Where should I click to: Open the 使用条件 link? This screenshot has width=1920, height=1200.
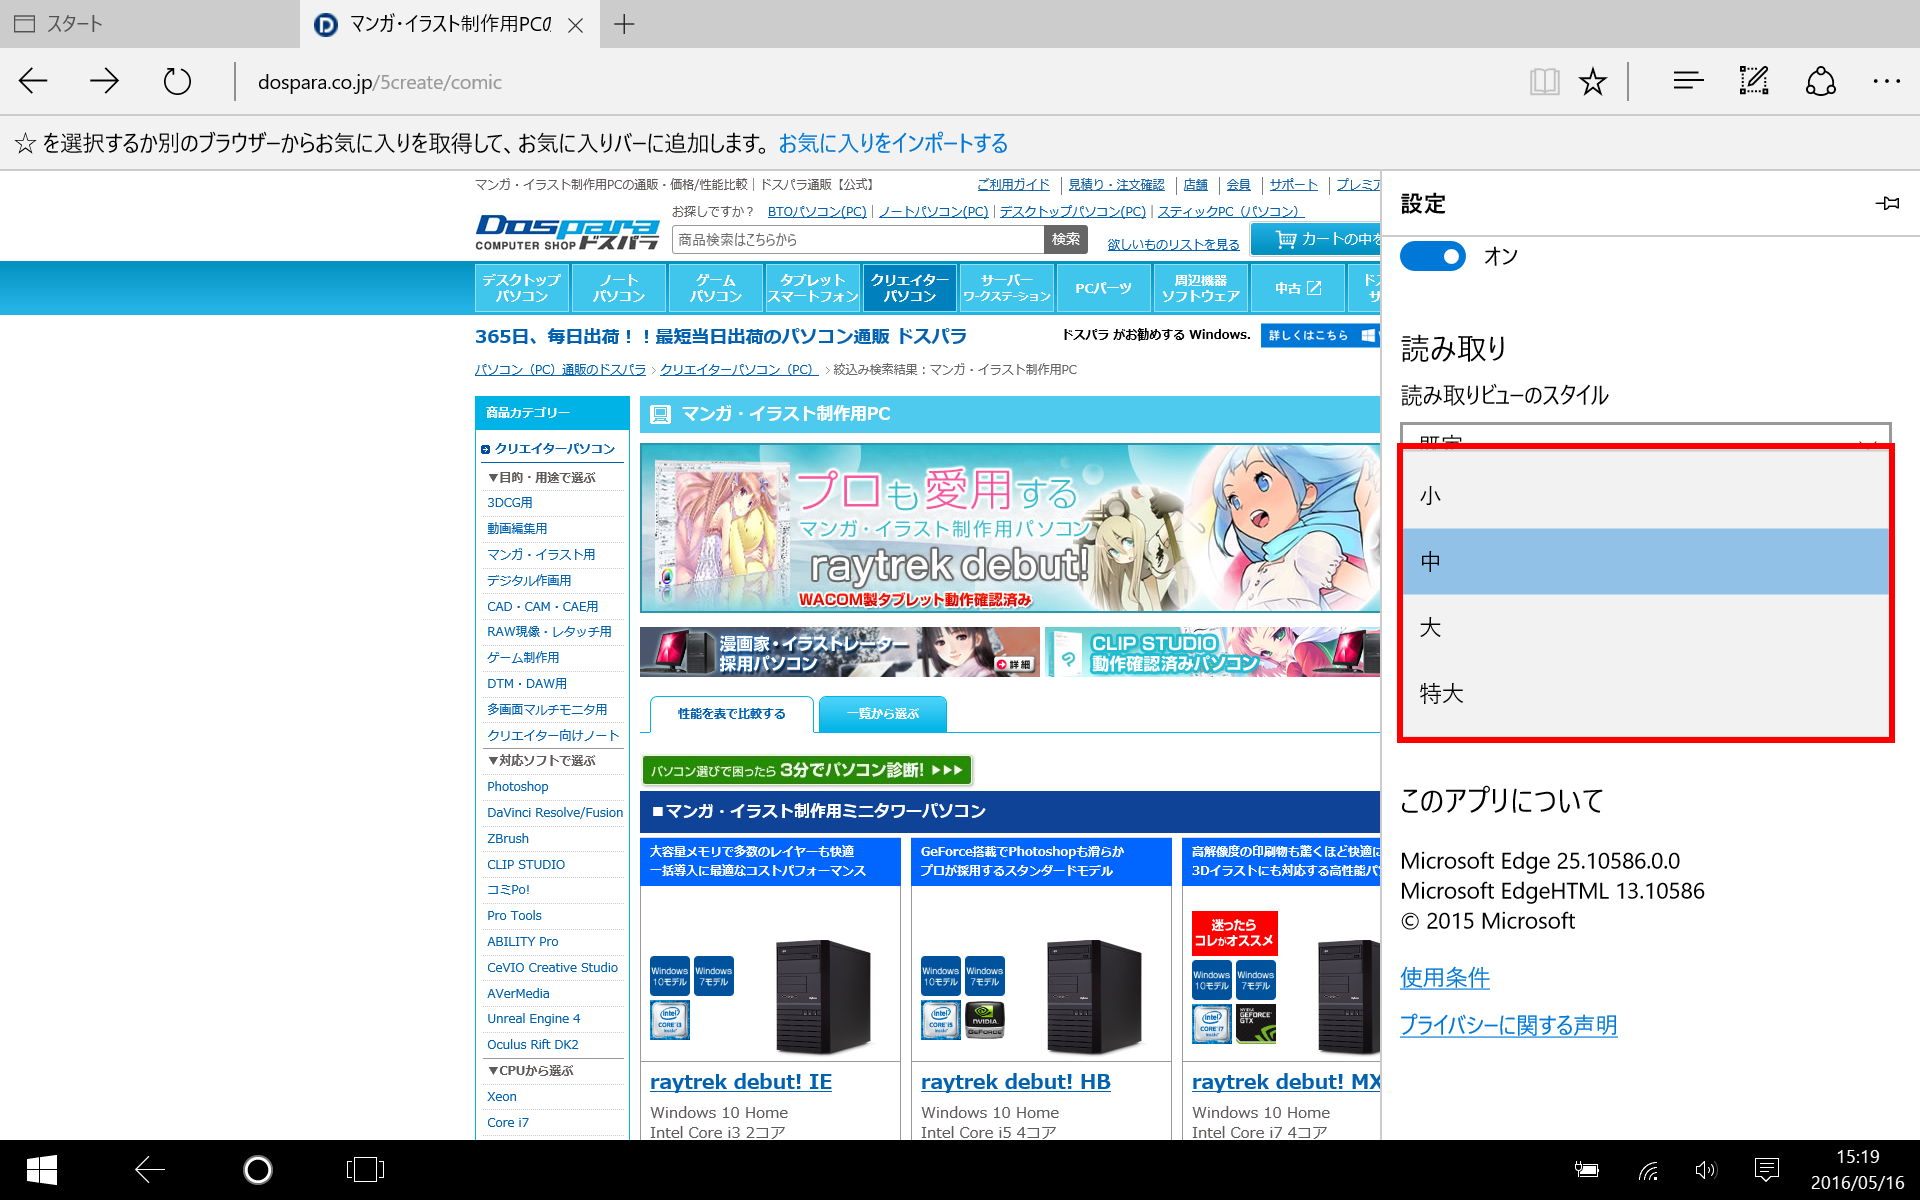pyautogui.click(x=1445, y=977)
